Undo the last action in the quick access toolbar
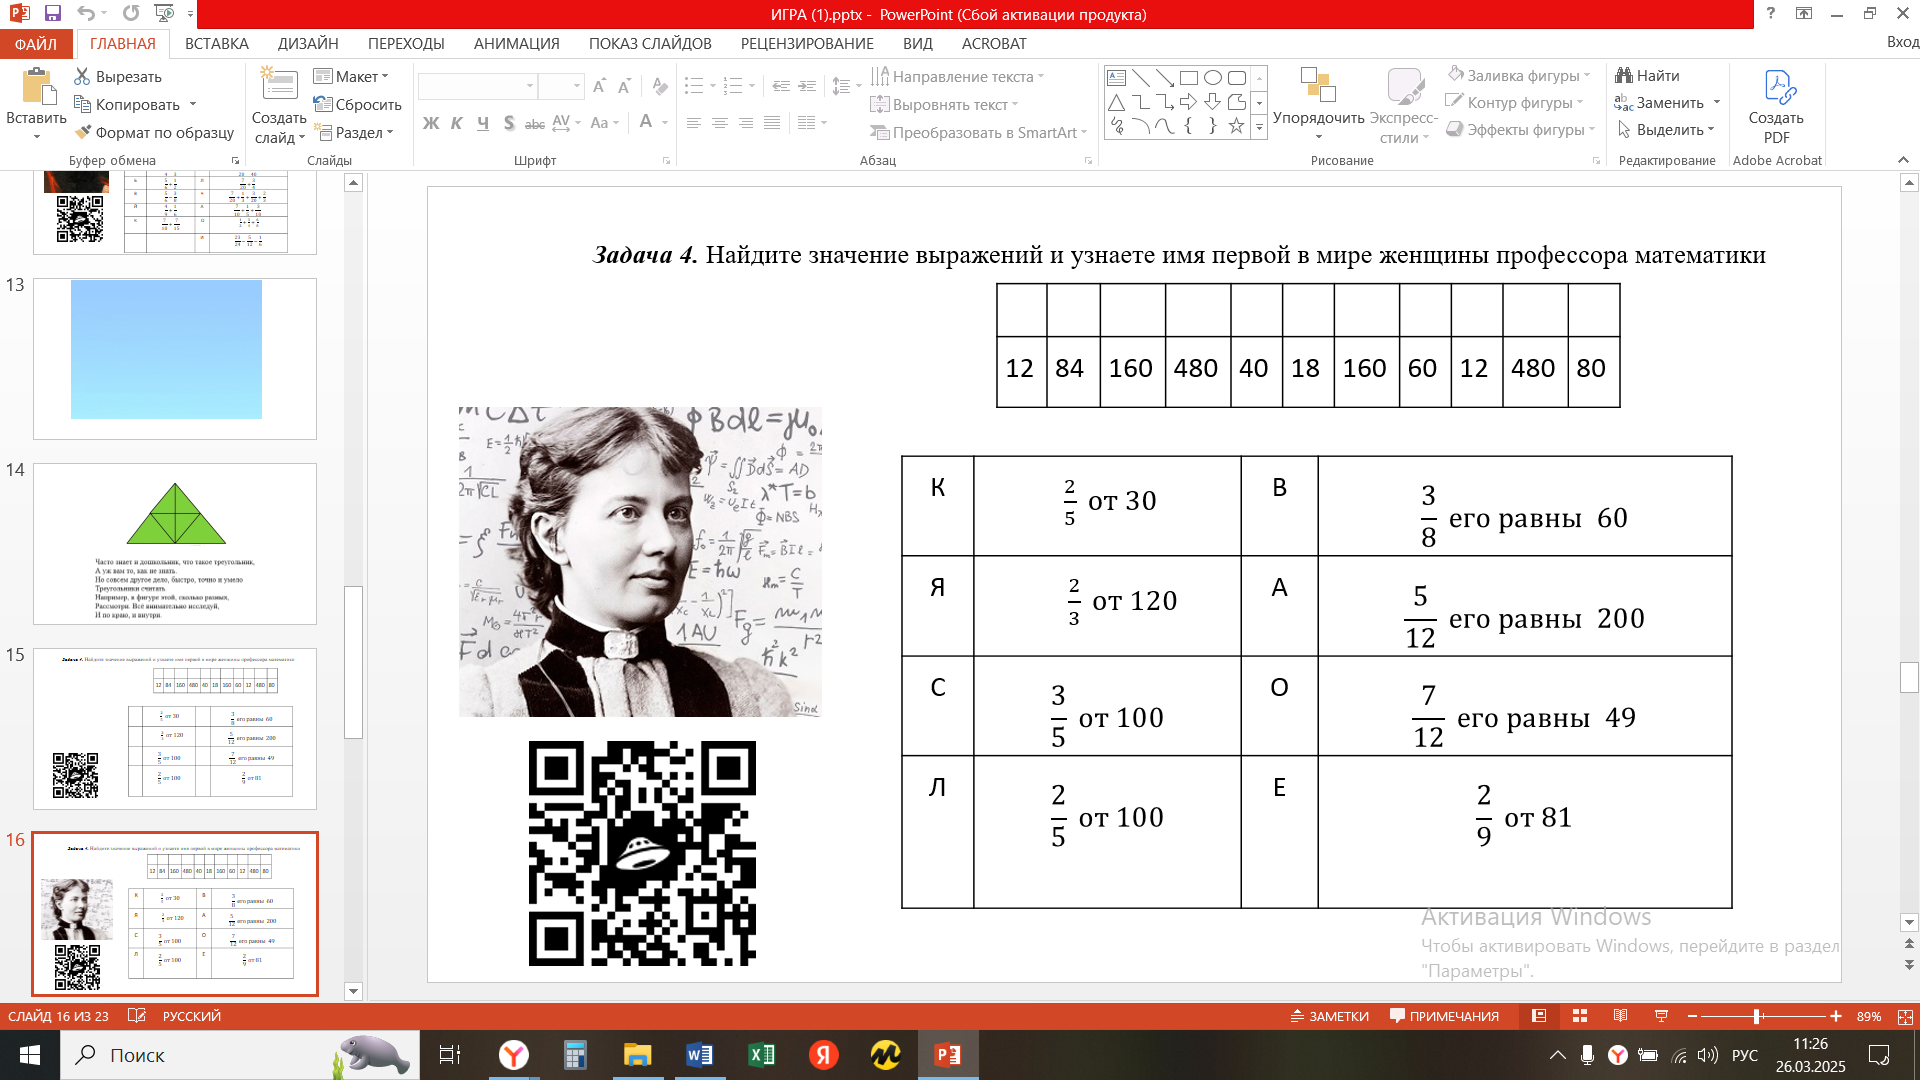Viewport: 1920px width, 1080px height. click(87, 13)
